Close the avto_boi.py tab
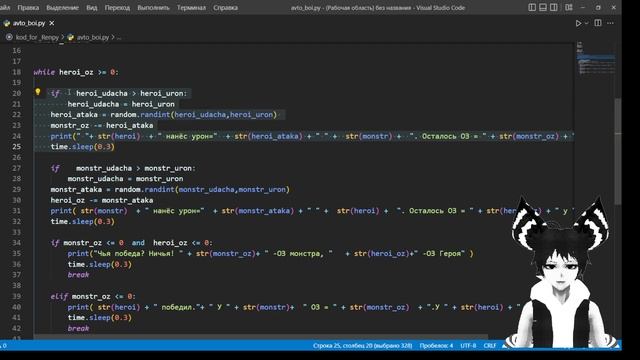640x360 pixels. click(x=52, y=23)
